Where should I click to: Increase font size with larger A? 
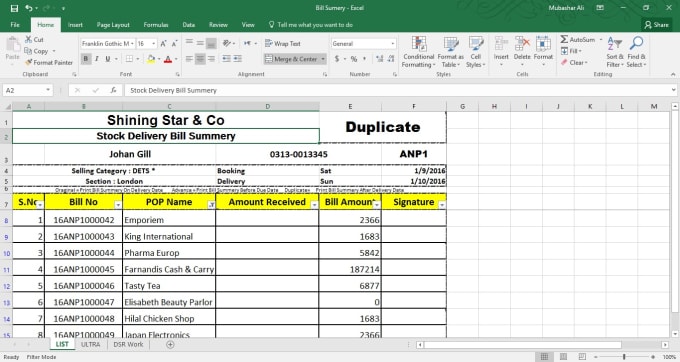tap(163, 44)
